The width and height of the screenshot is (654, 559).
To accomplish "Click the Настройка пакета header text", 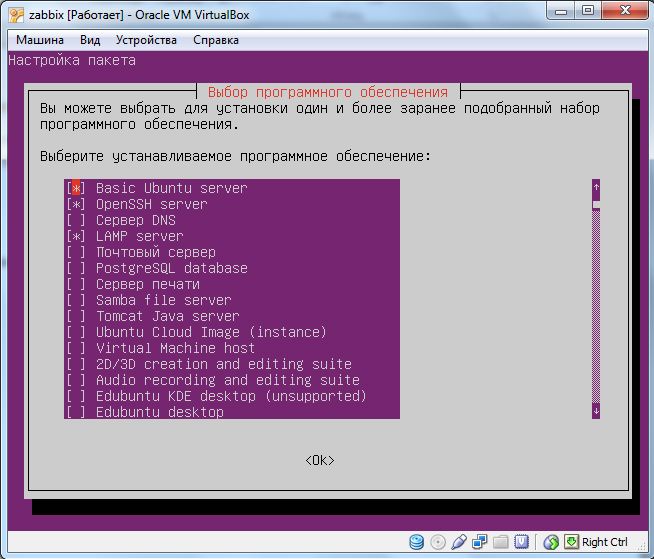I will (72, 60).
